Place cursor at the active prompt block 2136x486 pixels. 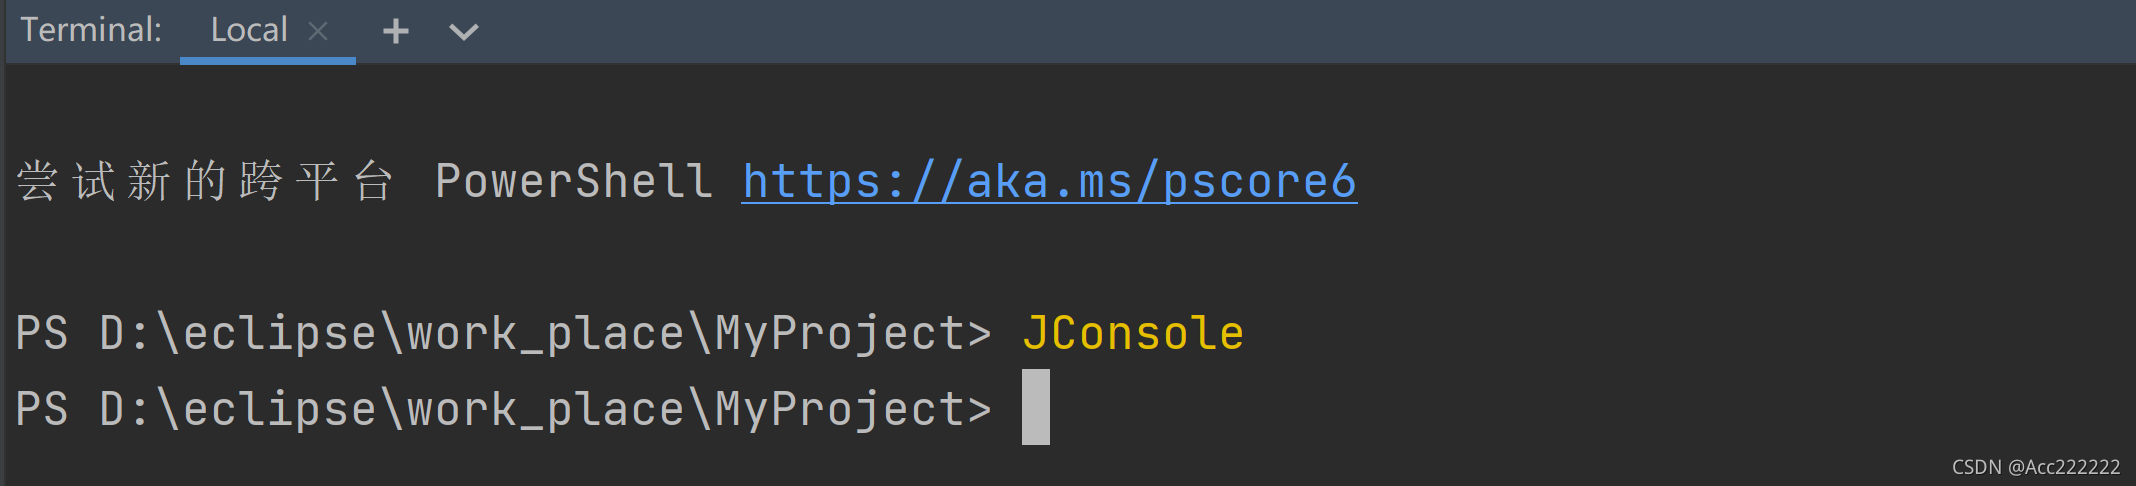point(1036,407)
